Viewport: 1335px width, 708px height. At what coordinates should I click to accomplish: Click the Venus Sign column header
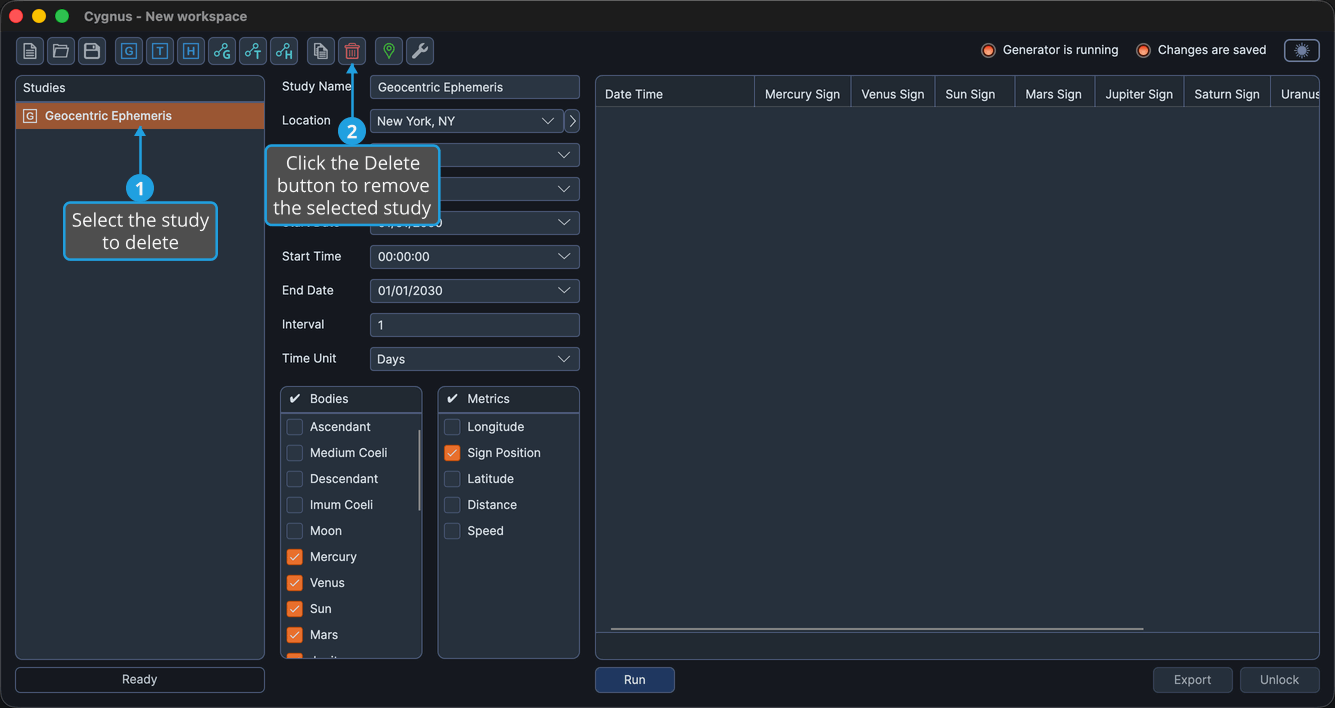(x=893, y=94)
